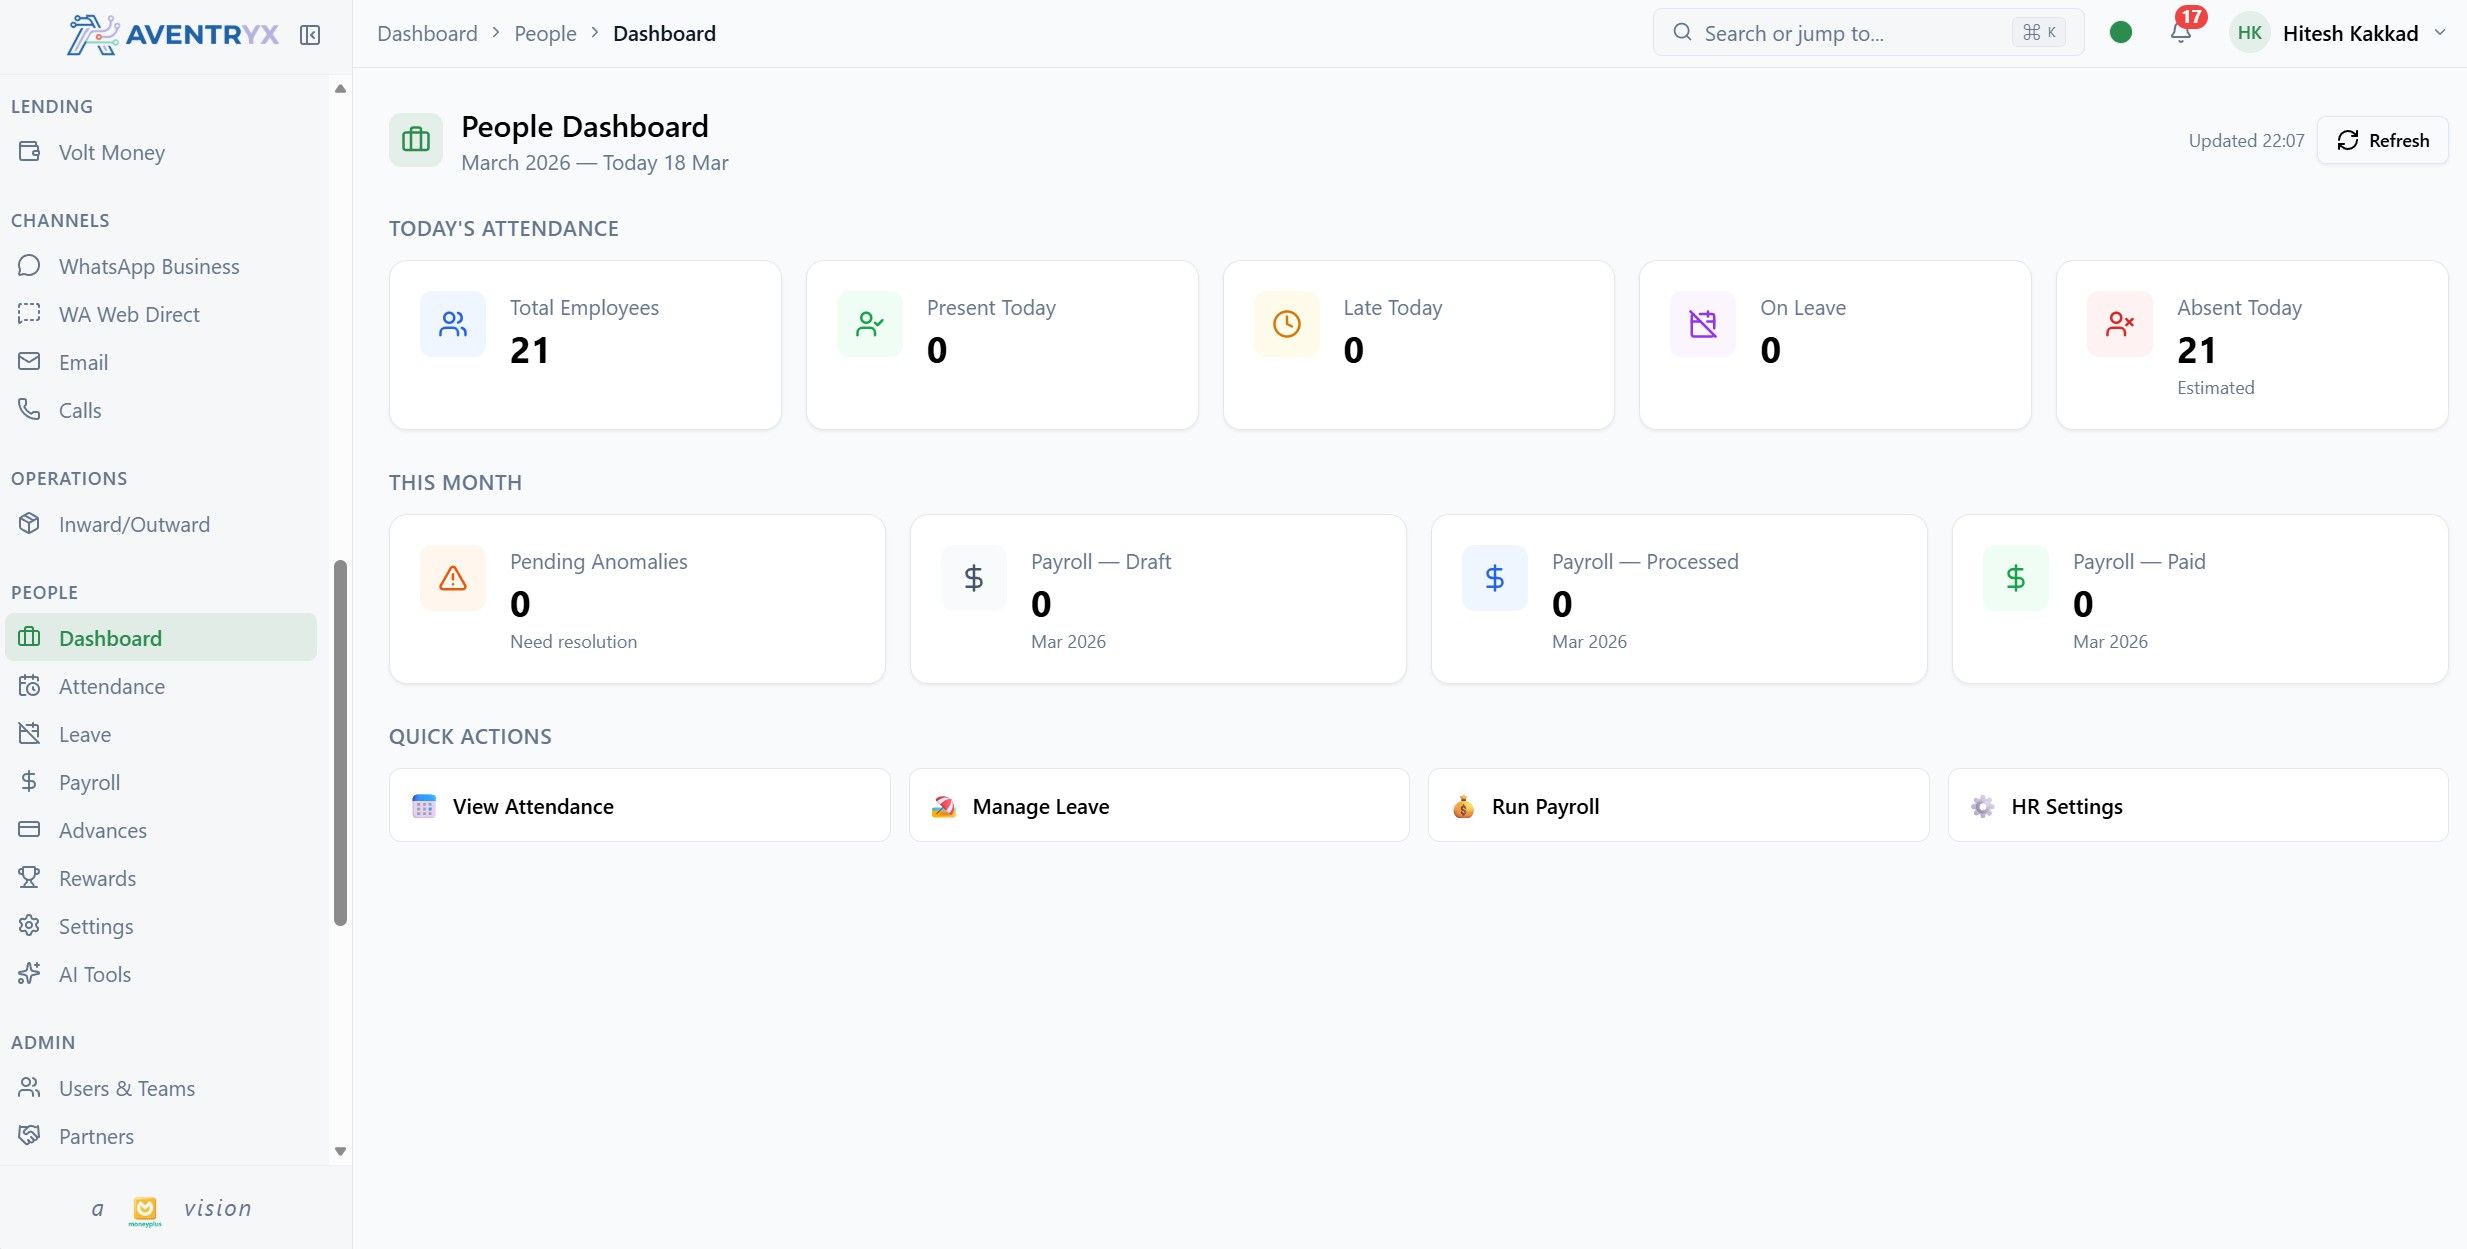
Task: Click the Refresh button
Action: pyautogui.click(x=2382, y=140)
